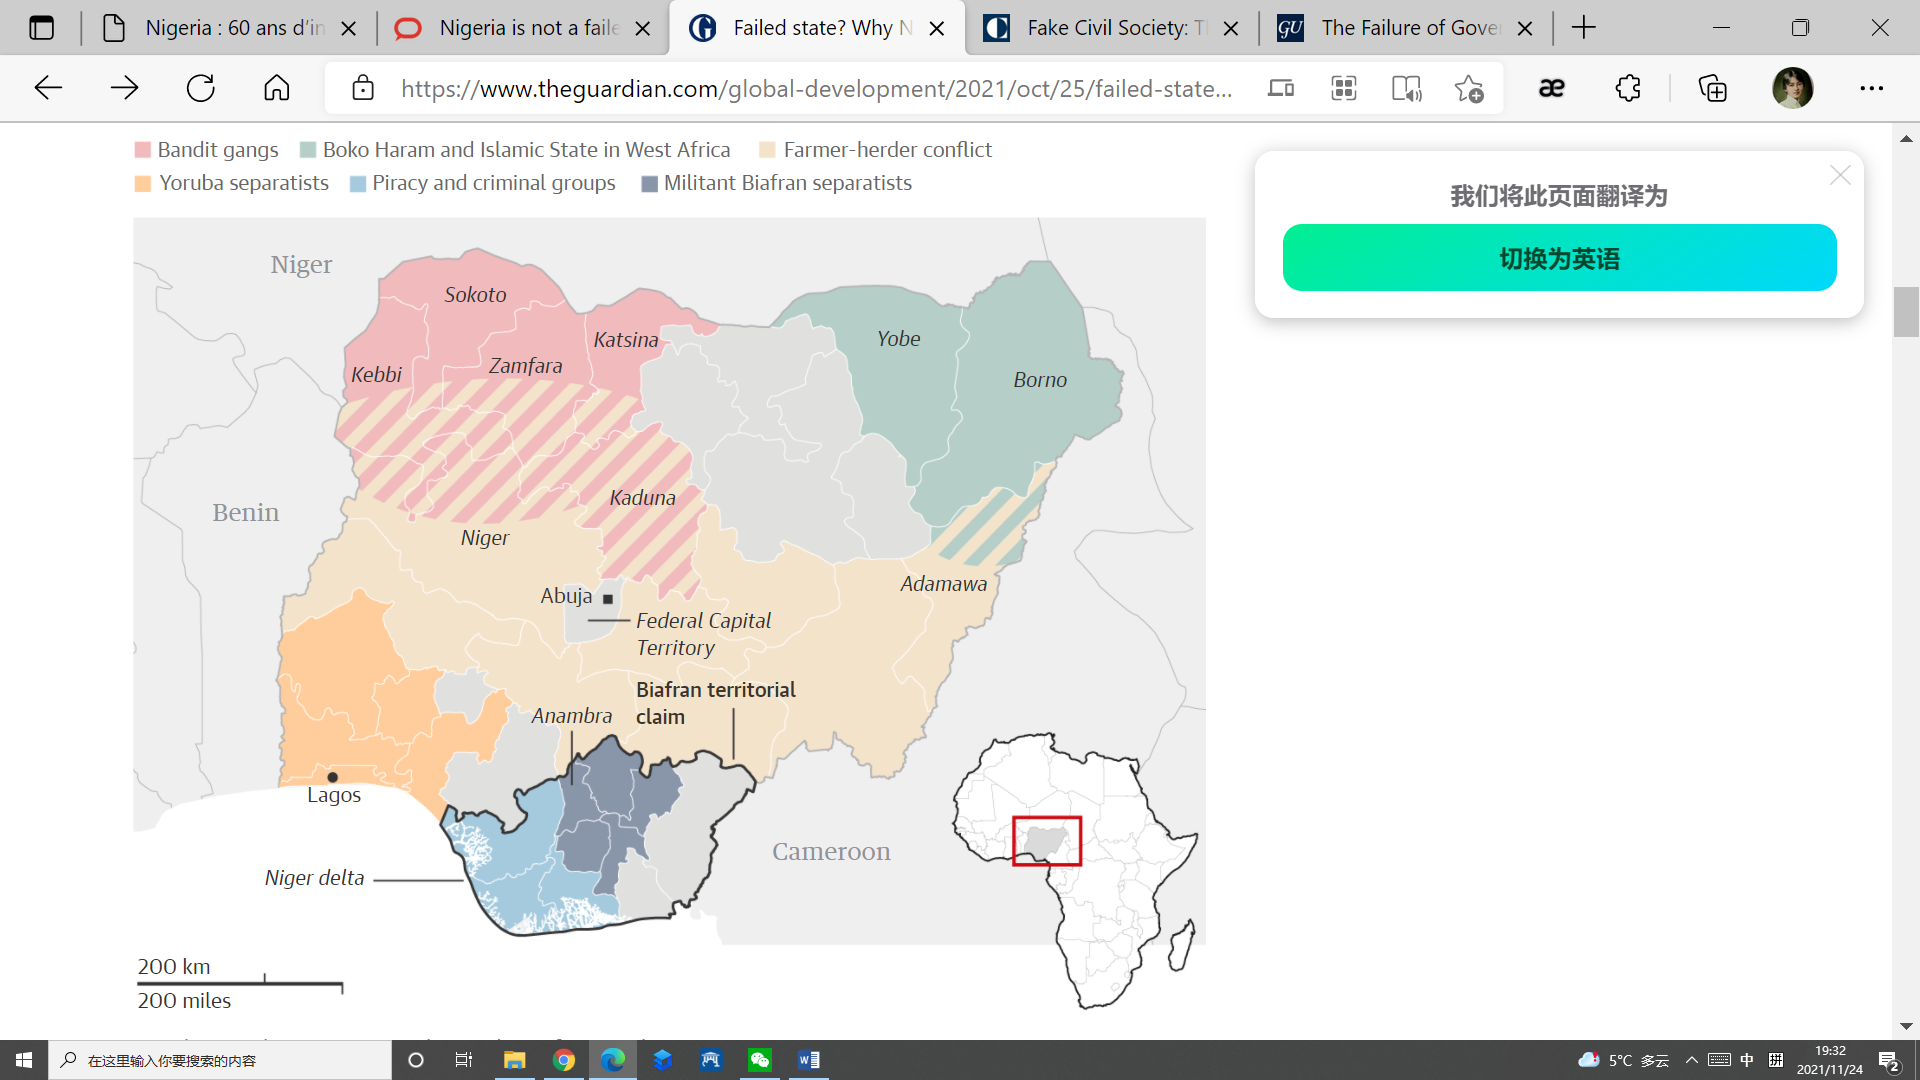The width and height of the screenshot is (1920, 1080).
Task: Click the user profile avatar
Action: [x=1792, y=88]
